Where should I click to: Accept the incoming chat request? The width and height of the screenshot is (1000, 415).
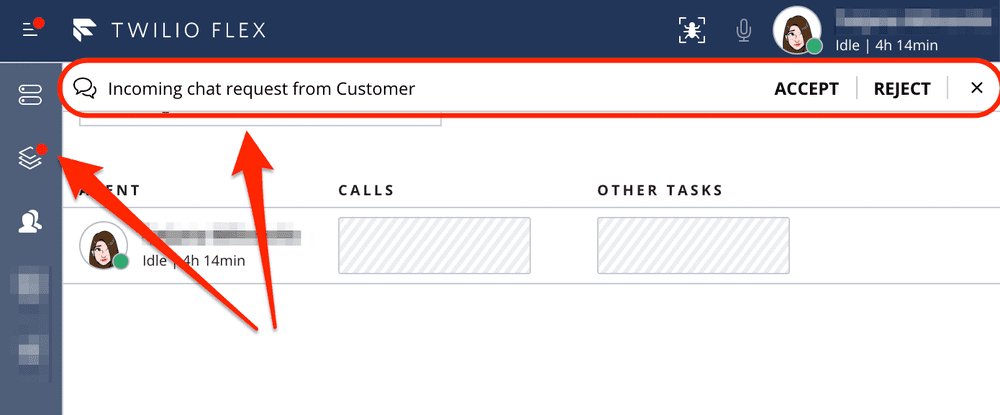tap(806, 88)
